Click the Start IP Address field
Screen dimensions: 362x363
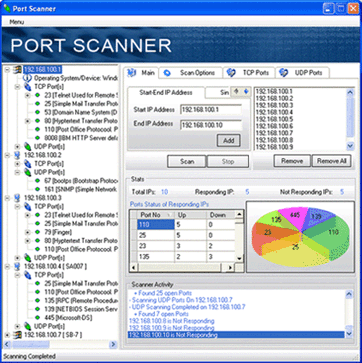pyautogui.click(x=211, y=110)
